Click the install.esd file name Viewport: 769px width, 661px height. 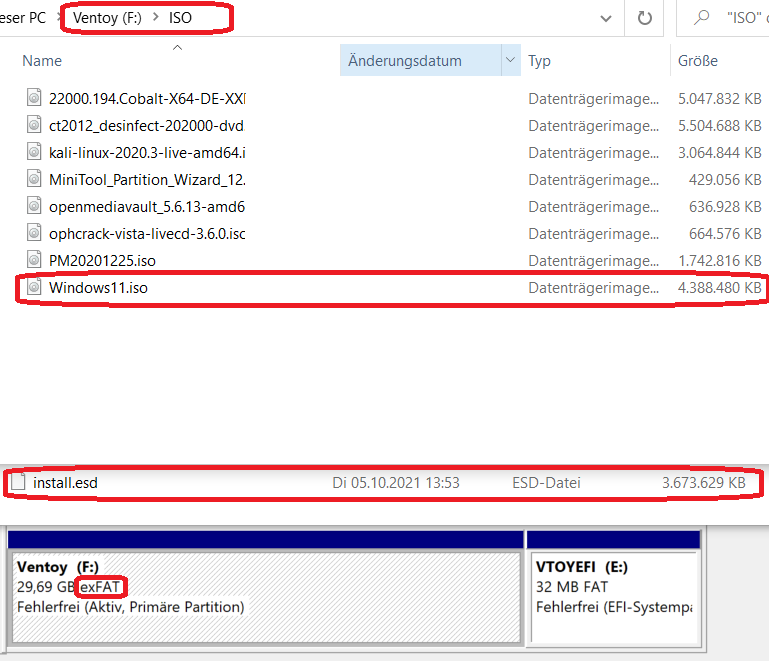(65, 483)
